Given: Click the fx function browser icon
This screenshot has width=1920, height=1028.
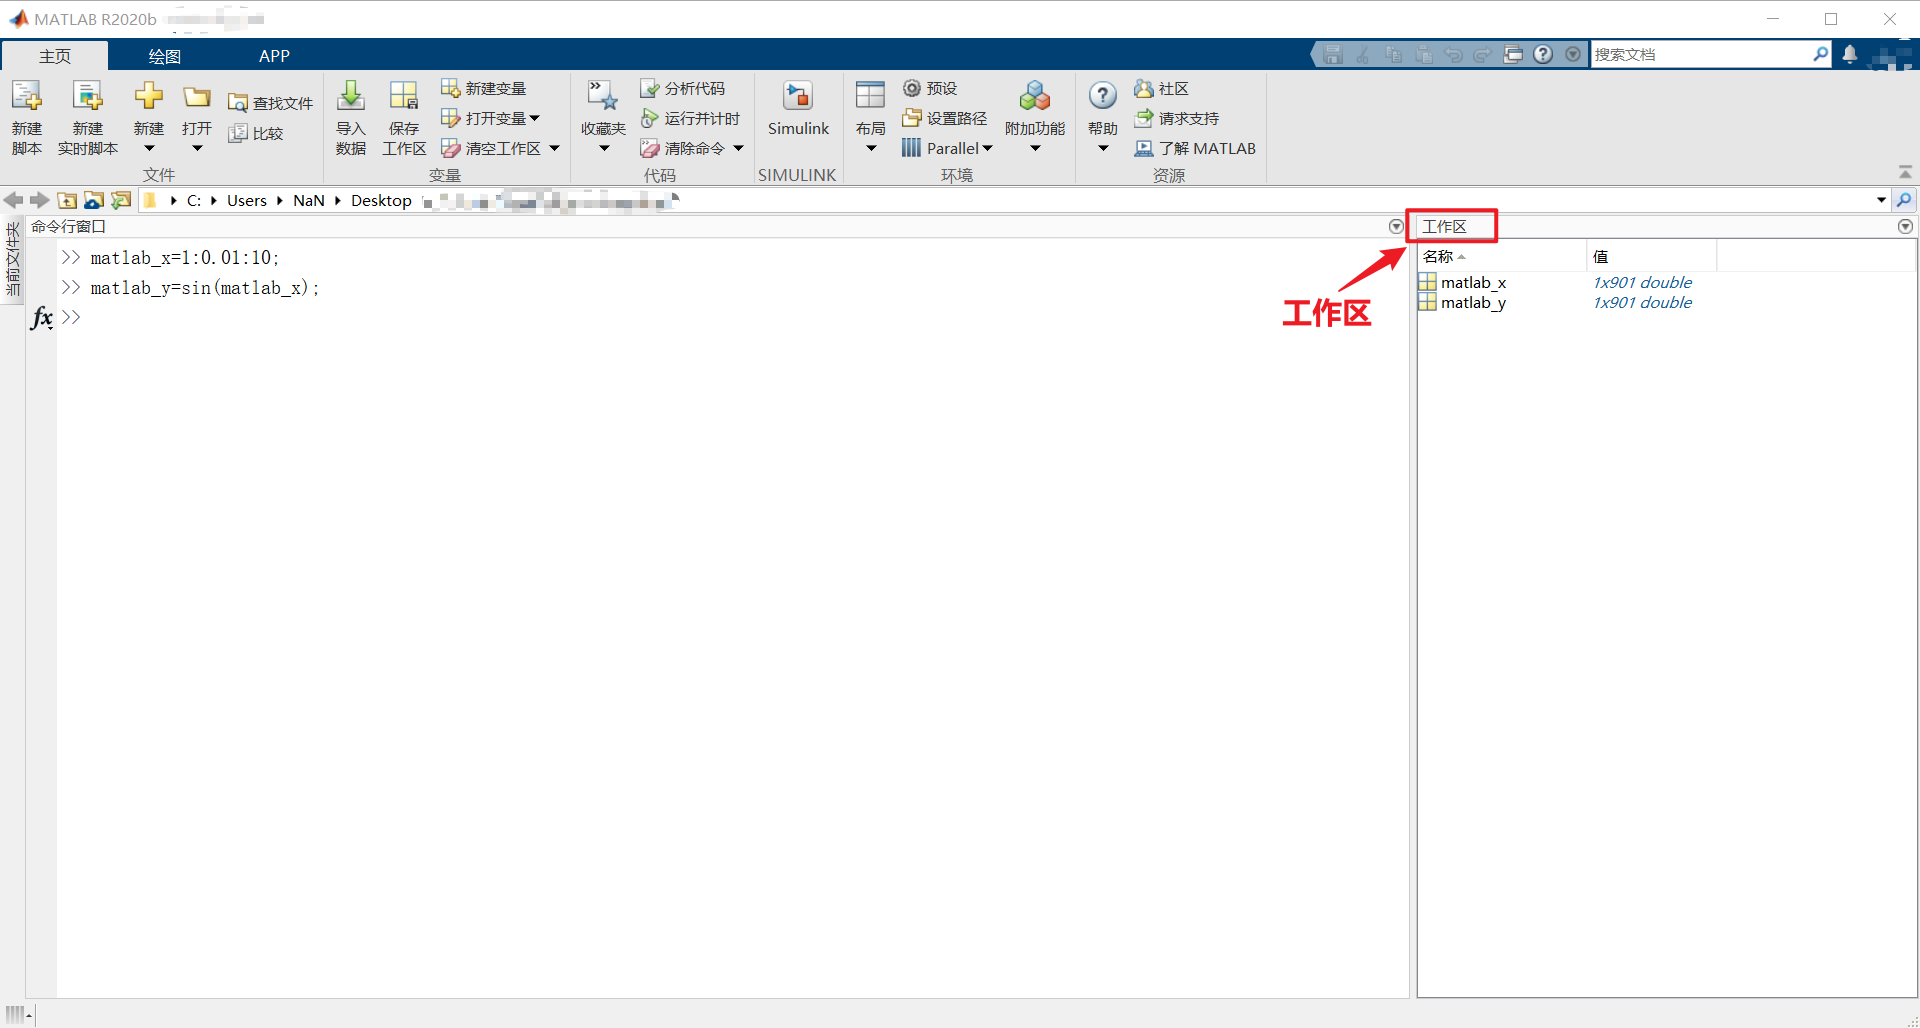Looking at the screenshot, I should [41, 318].
